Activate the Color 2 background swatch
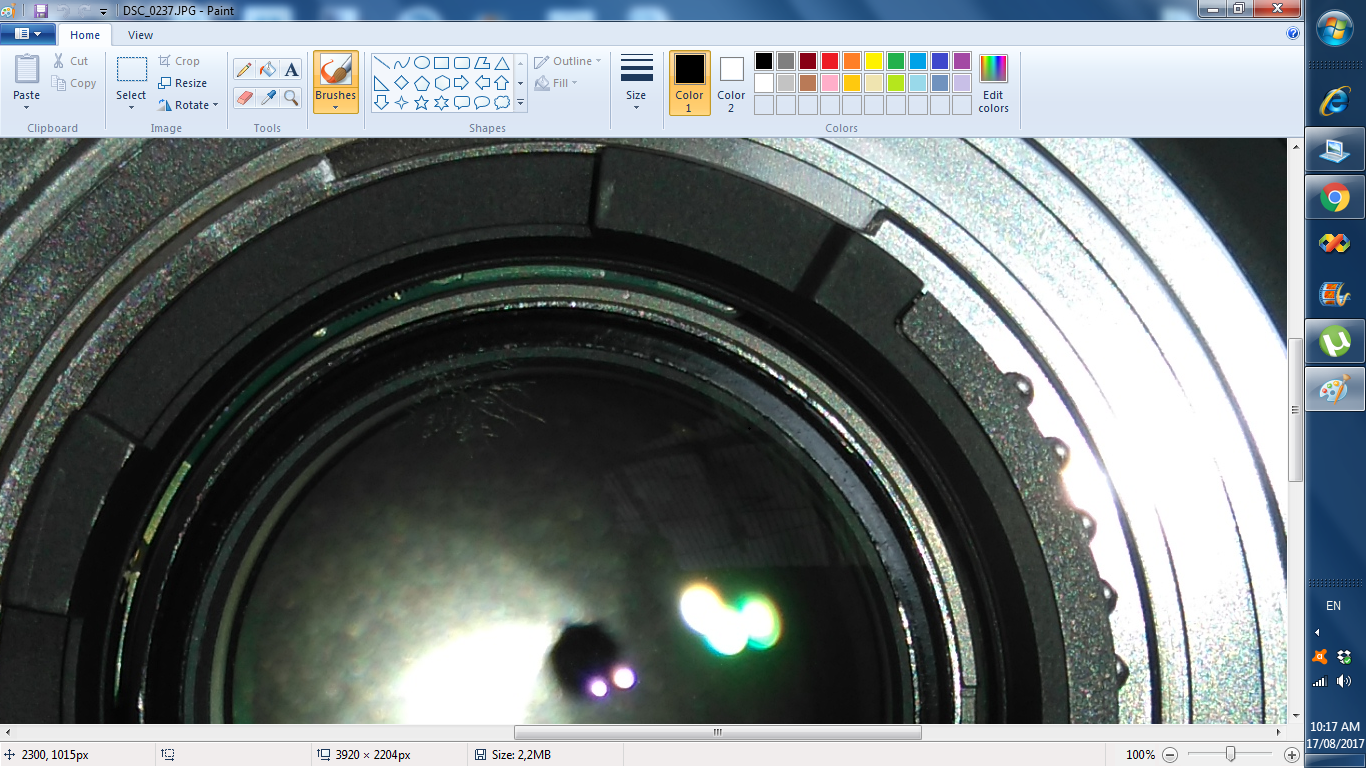Viewport: 1372px width, 772px height. 731,84
